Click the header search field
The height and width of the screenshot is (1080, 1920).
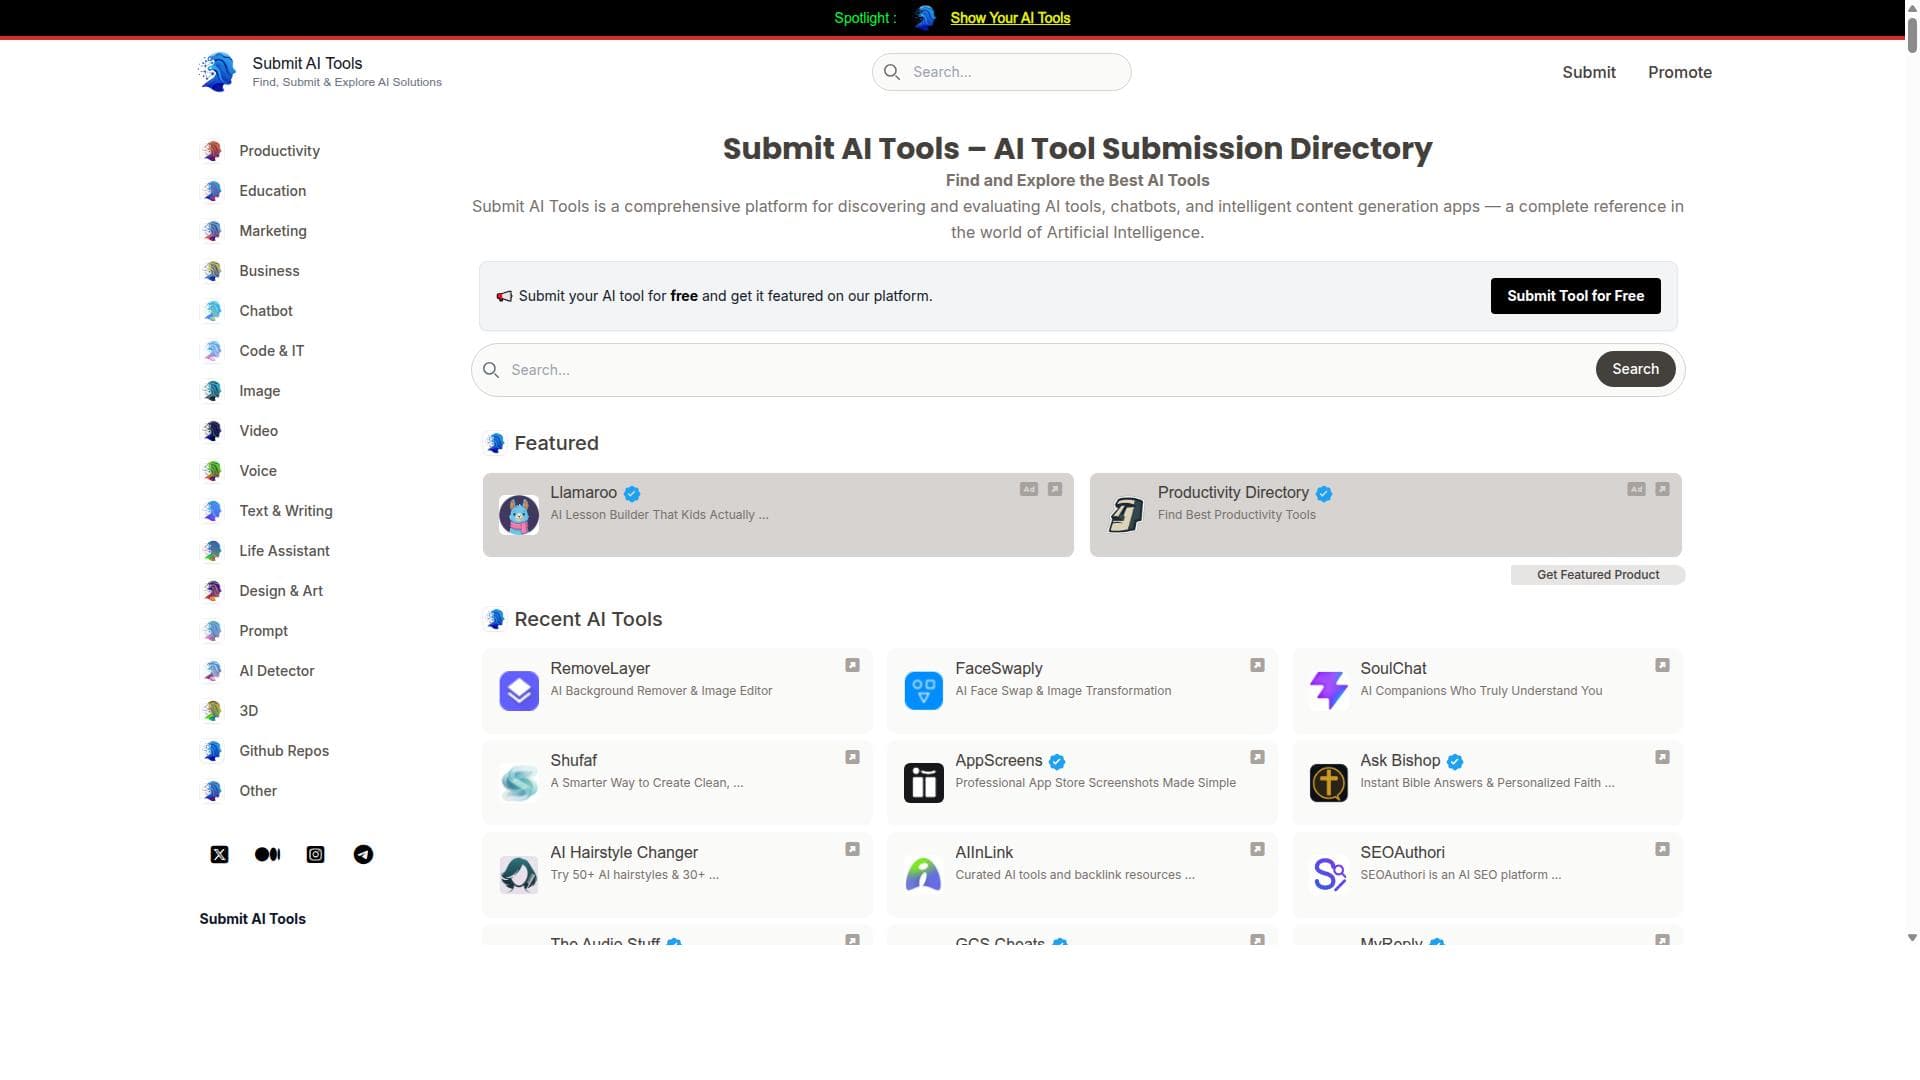(1001, 72)
